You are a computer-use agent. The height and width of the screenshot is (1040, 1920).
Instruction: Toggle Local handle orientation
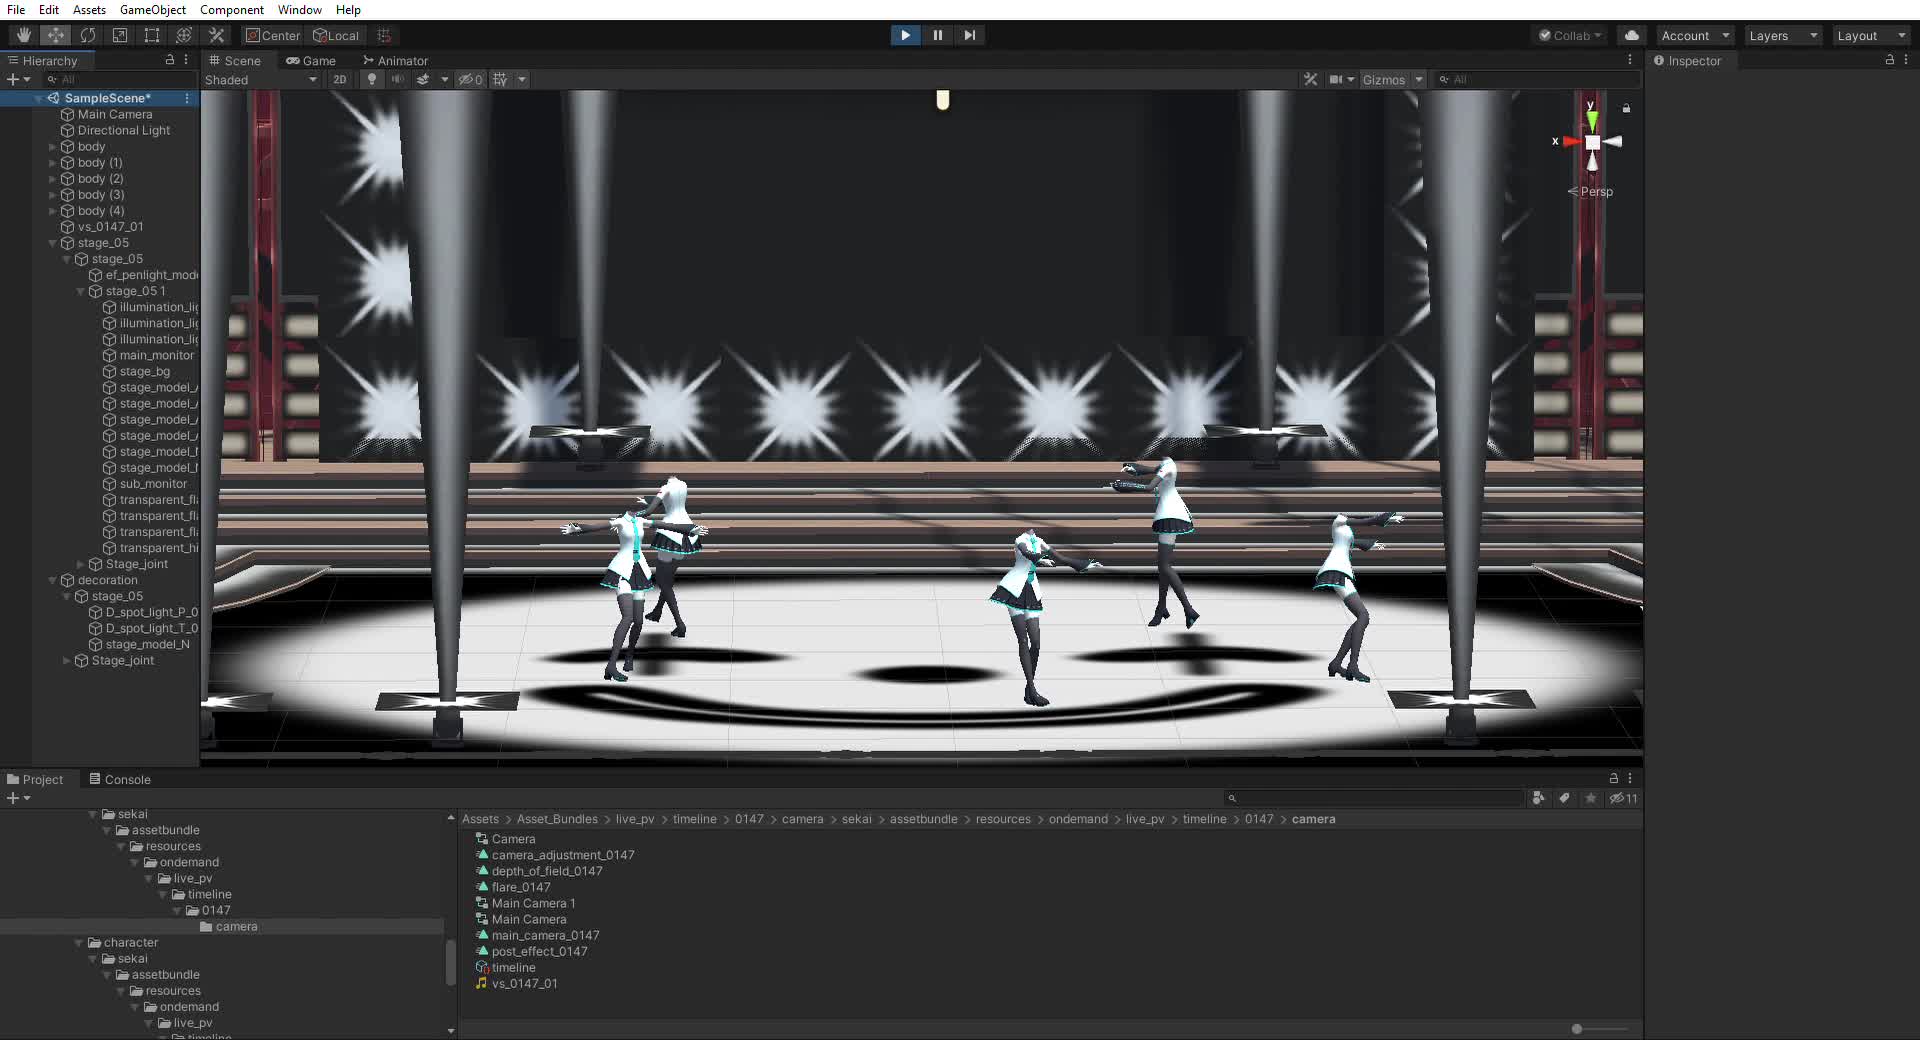(337, 35)
